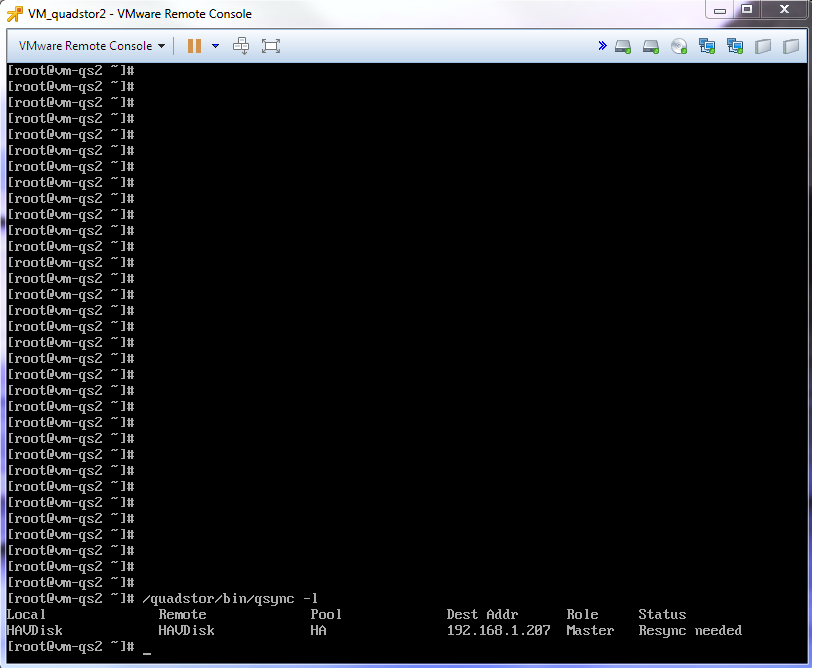The image size is (813, 668).
Task: Click the first network adapter icon
Action: 707,46
